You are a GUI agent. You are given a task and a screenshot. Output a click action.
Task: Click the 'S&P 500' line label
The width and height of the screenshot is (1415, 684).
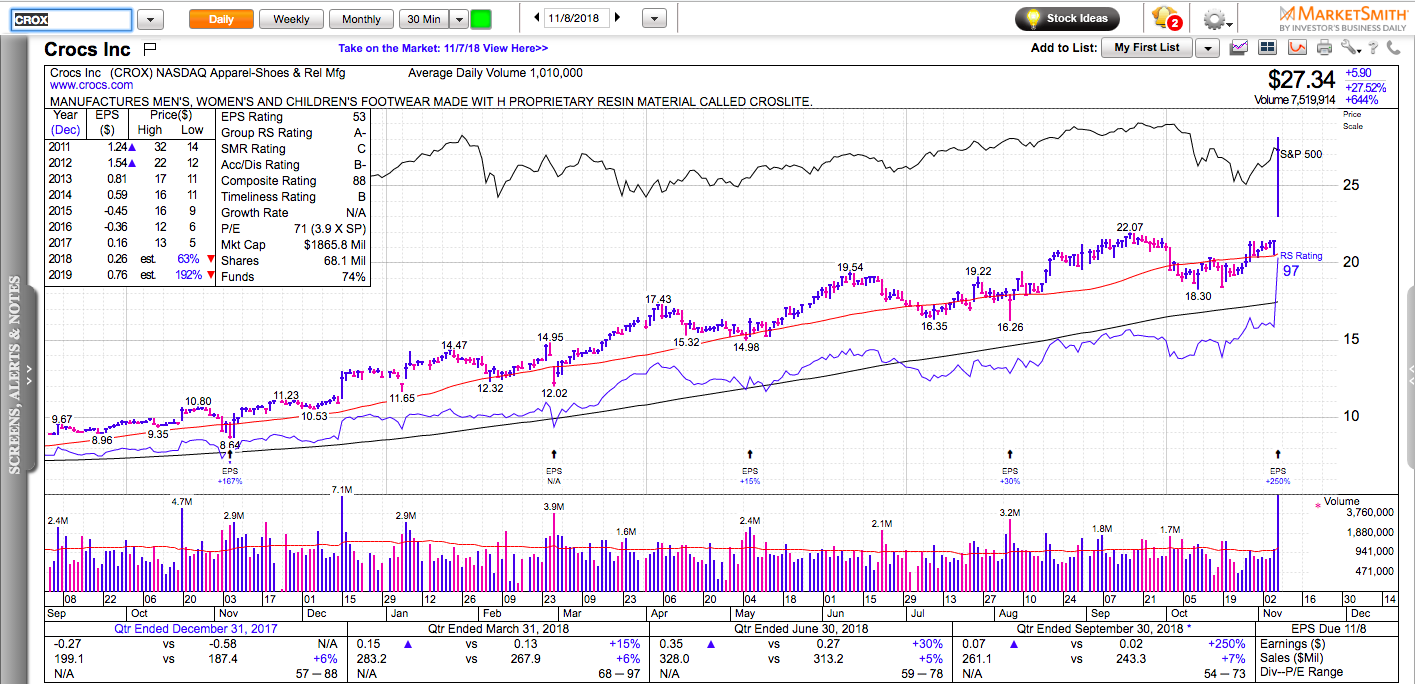pyautogui.click(x=1301, y=154)
